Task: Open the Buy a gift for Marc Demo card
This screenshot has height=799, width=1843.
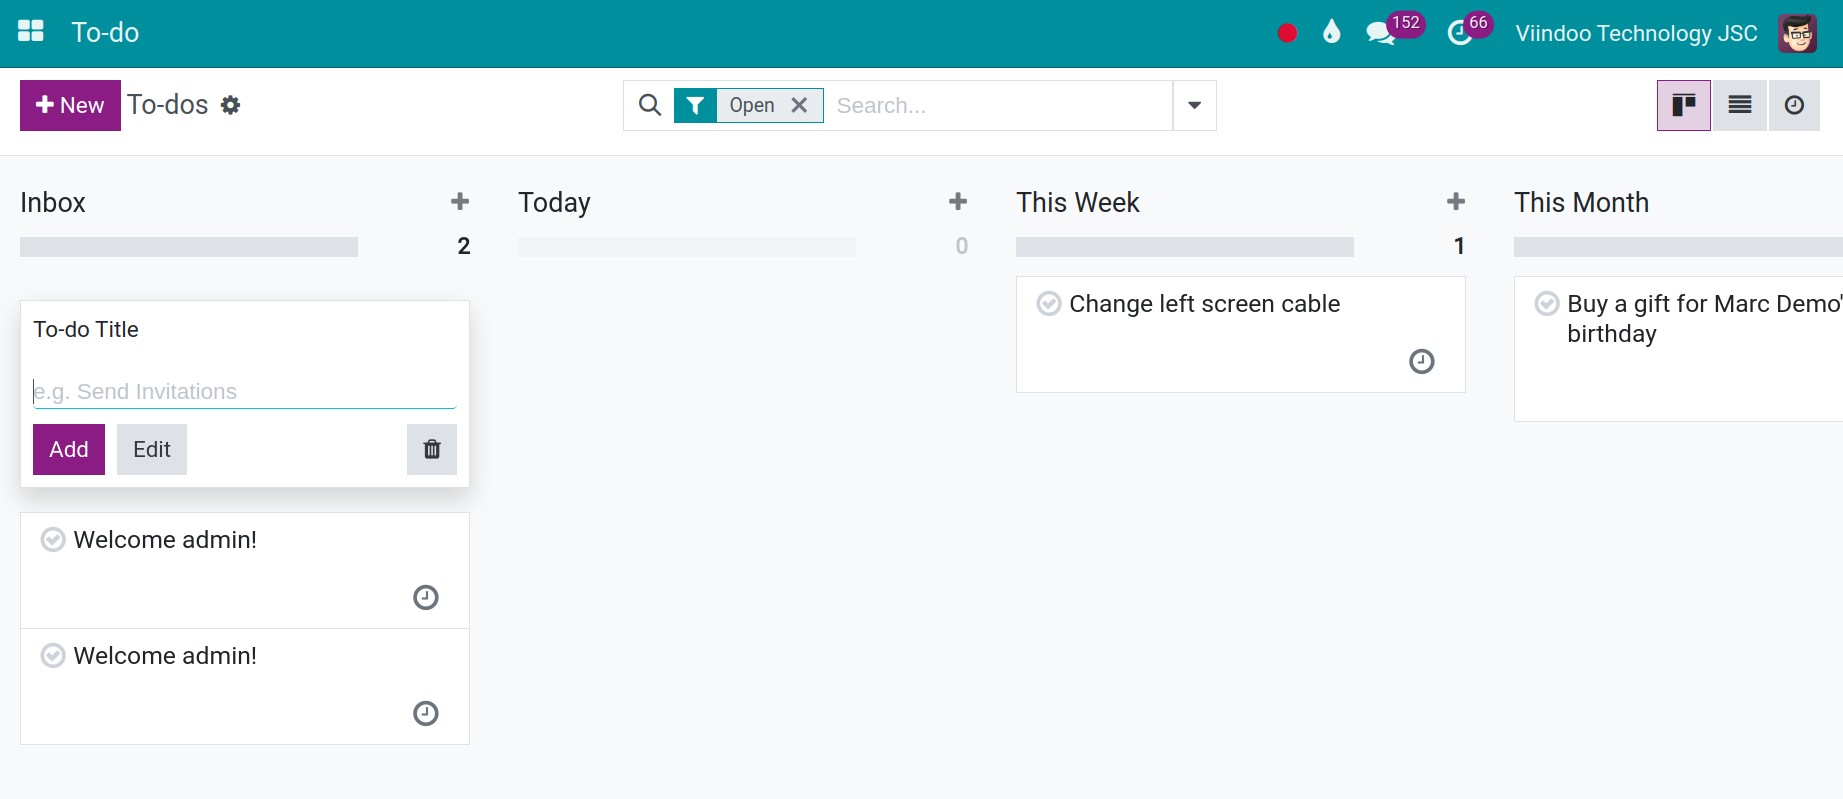Action: pos(1678,348)
